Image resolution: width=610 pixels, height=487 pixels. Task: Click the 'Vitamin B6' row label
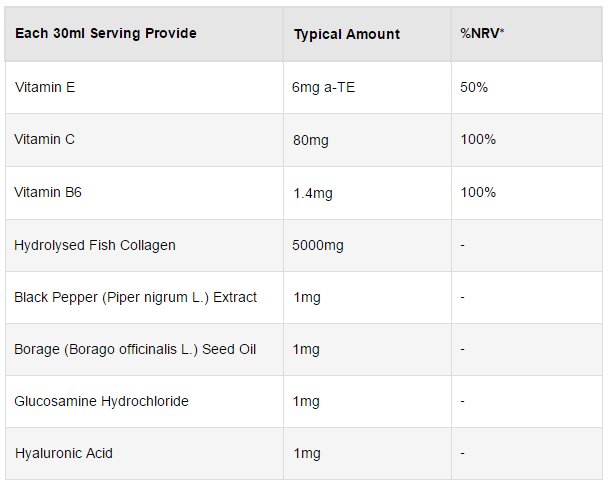click(48, 192)
